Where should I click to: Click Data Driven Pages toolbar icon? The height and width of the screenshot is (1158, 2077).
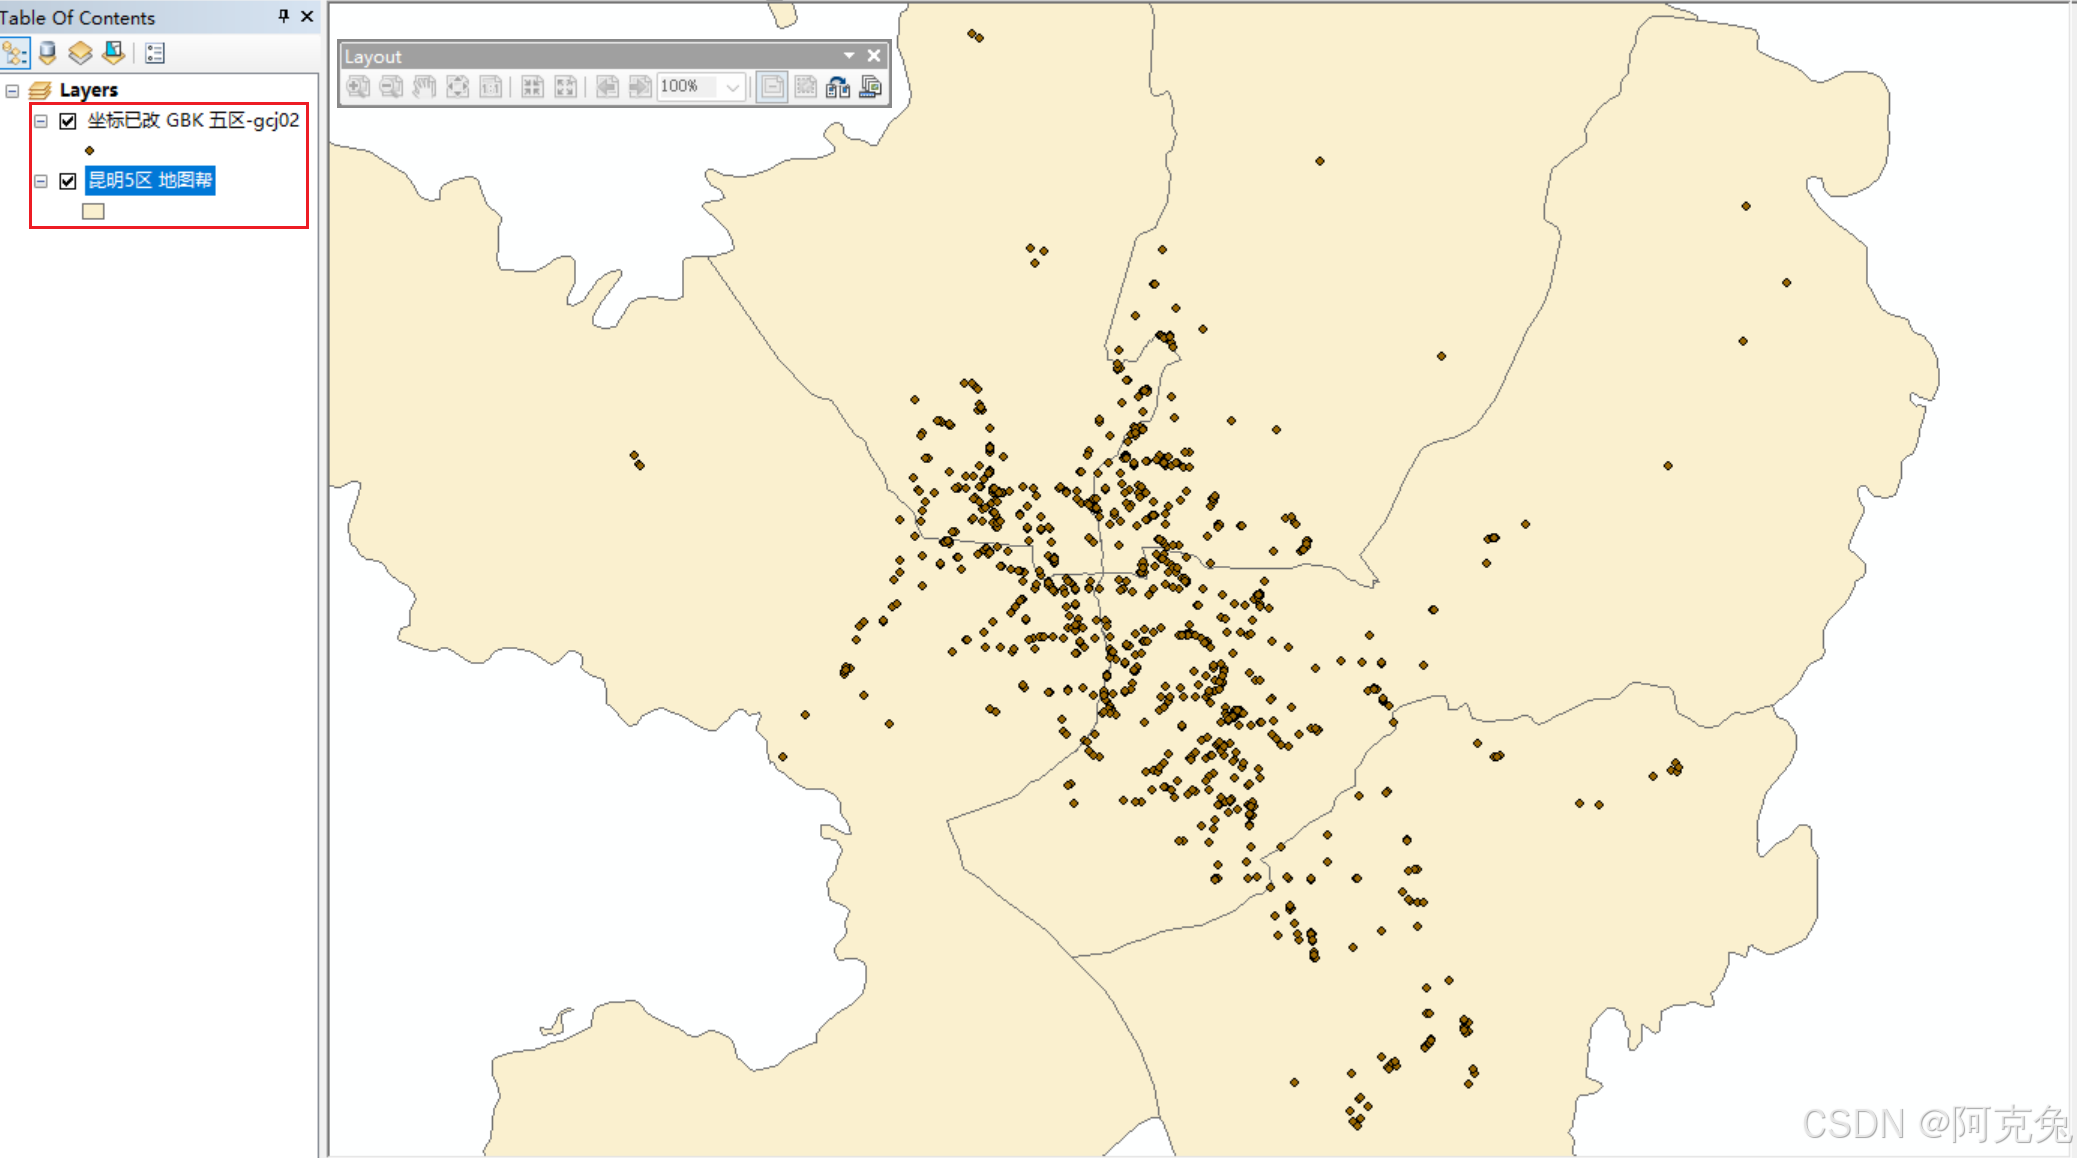pos(871,87)
